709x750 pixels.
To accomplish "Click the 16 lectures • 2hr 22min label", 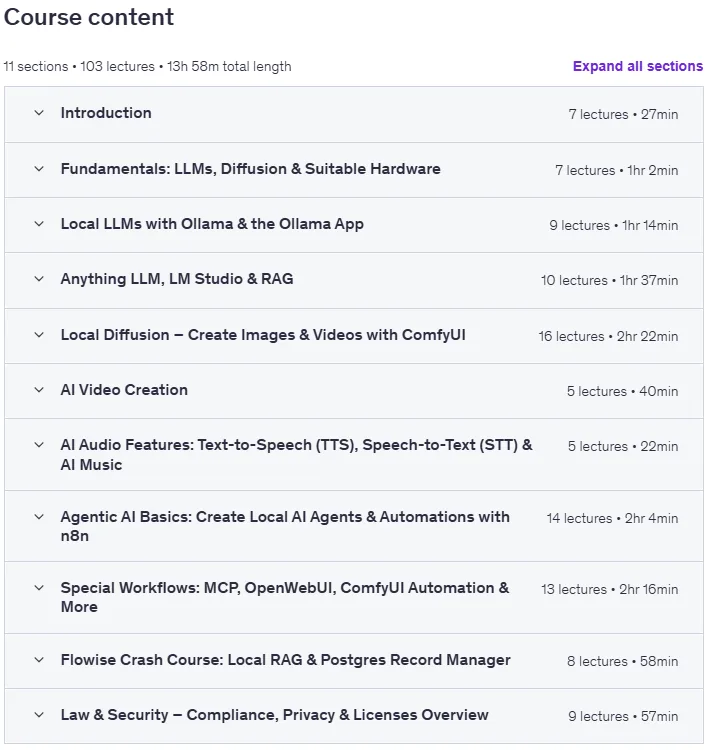I will pyautogui.click(x=608, y=336).
